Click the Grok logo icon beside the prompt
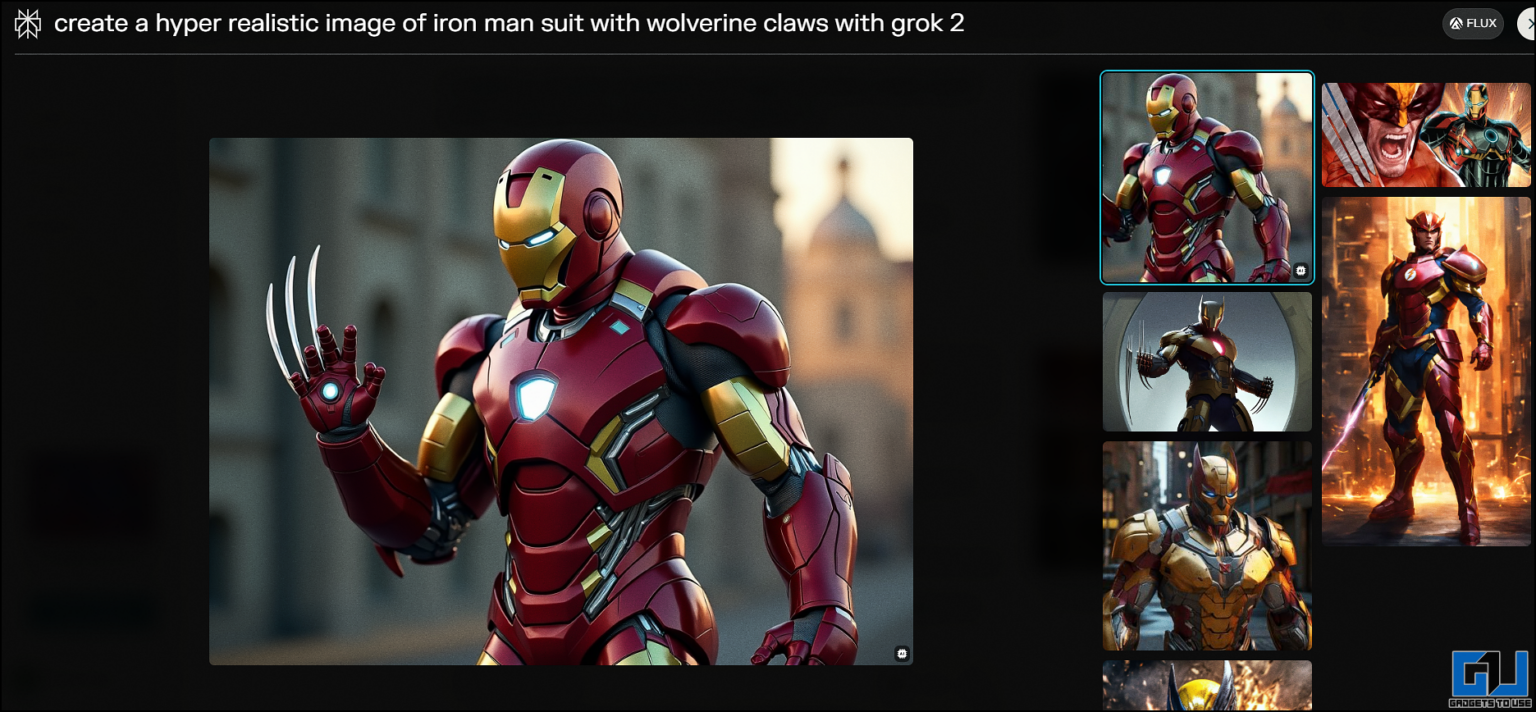This screenshot has width=1536, height=712. pyautogui.click(x=28, y=24)
